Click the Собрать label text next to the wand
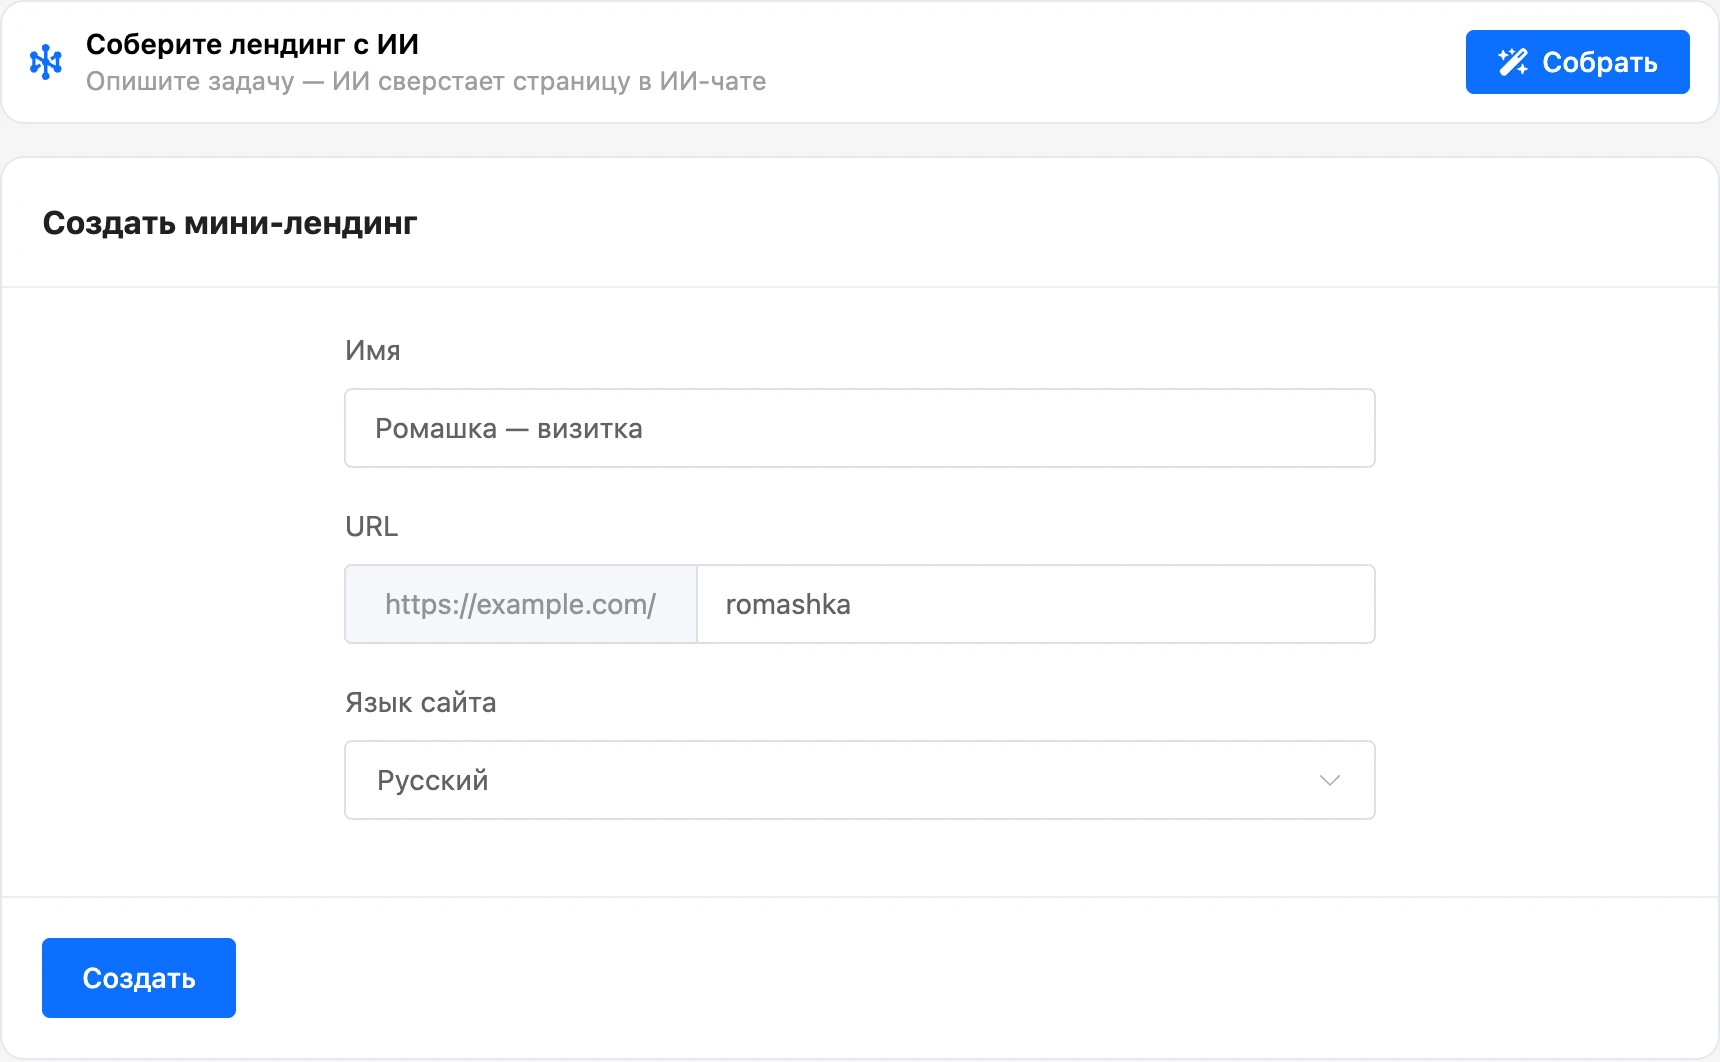This screenshot has width=1720, height=1062. 1600,62
